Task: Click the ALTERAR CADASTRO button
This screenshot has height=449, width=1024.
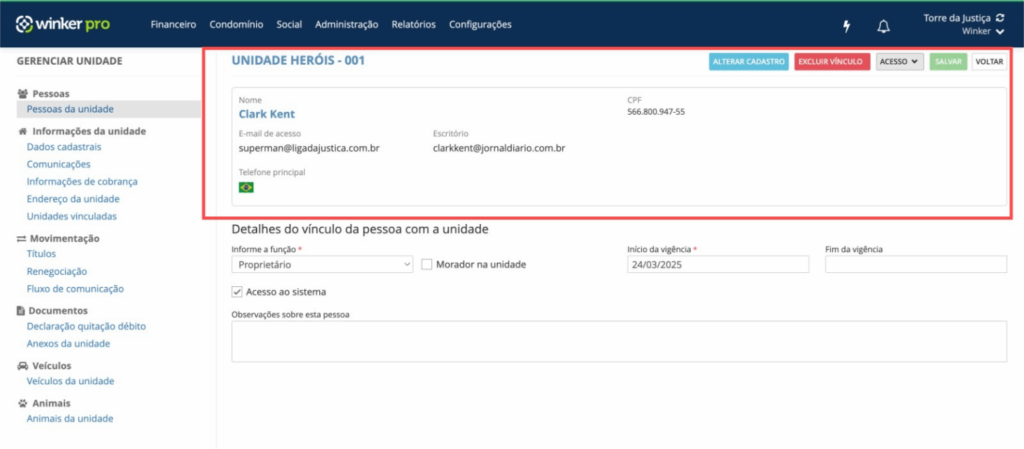Action: pyautogui.click(x=749, y=61)
